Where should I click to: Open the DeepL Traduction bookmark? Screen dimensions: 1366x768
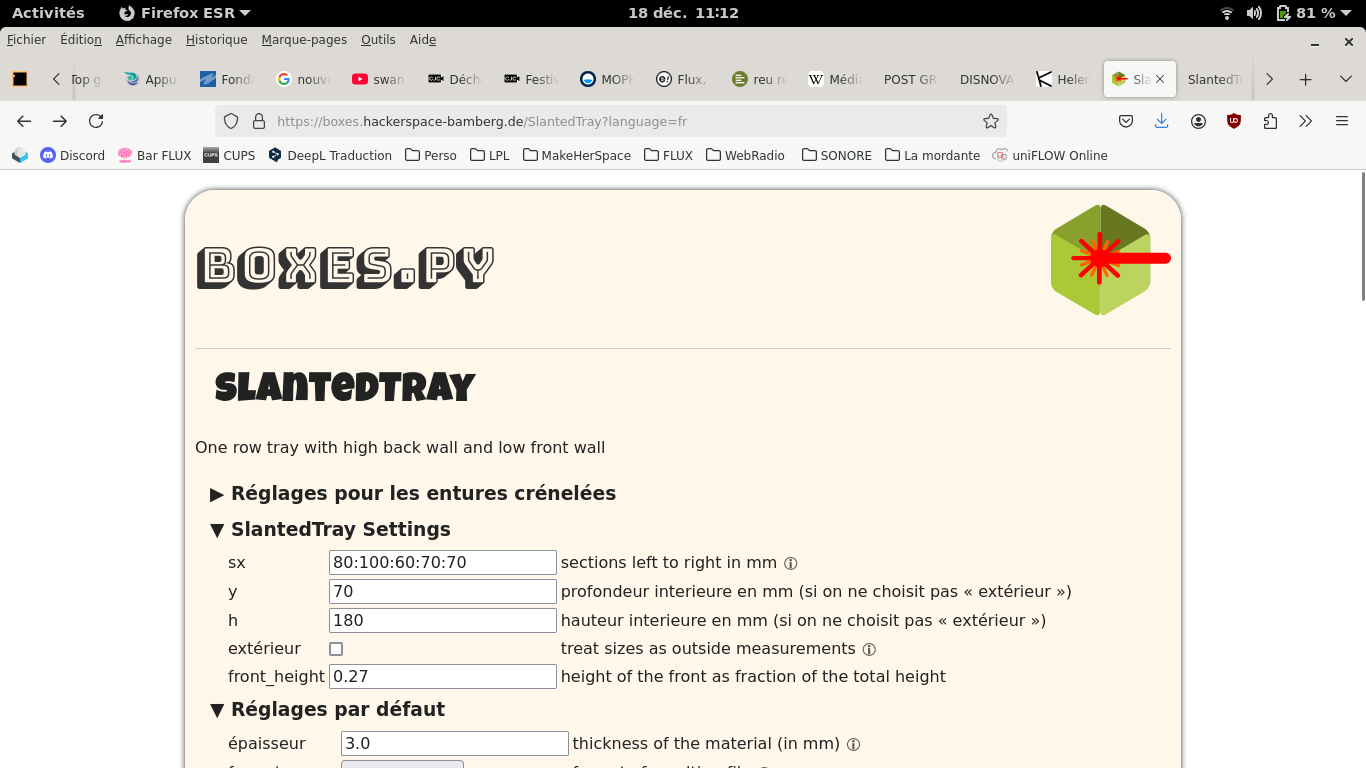330,155
